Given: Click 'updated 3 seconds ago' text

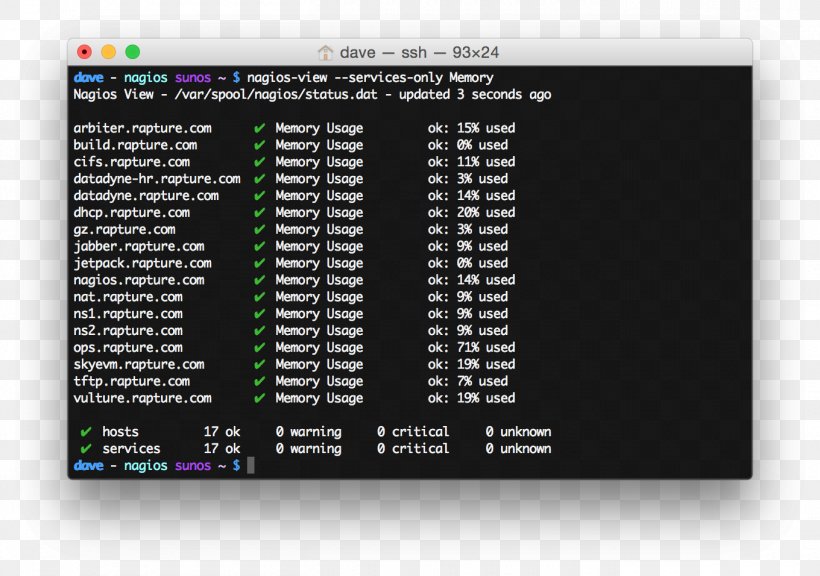Looking at the screenshot, I should 475,95.
